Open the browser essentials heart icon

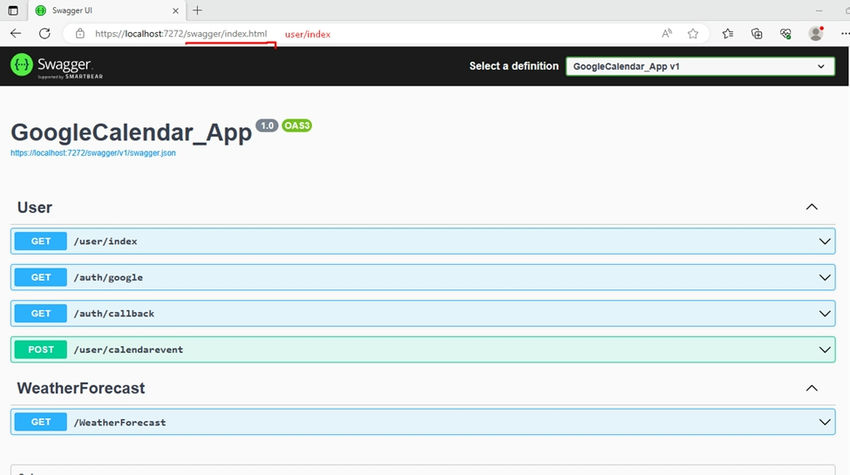[785, 34]
